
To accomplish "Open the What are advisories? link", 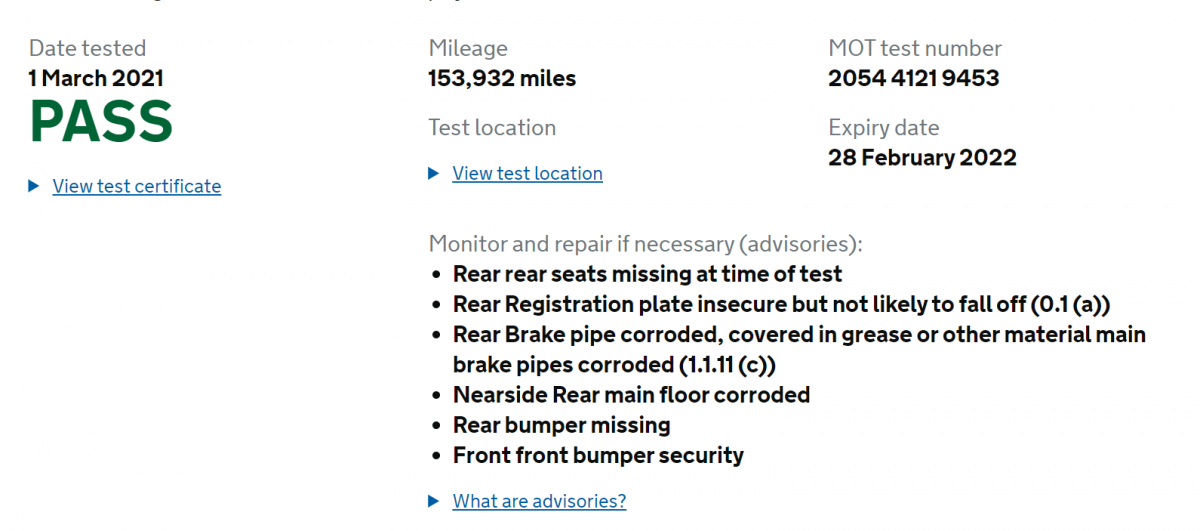I will tap(539, 501).
